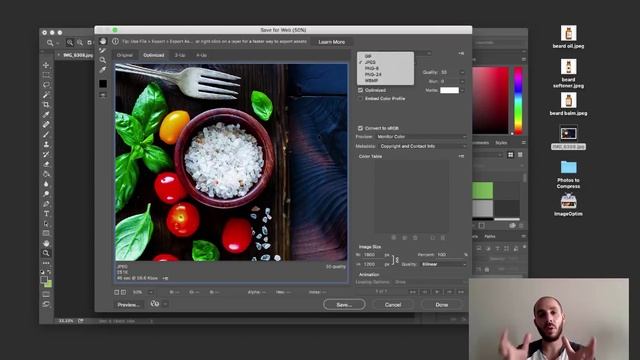This screenshot has width=640, height=360.
Task: Select the Move tool in Photoshop toolbar
Action: [x=46, y=65]
